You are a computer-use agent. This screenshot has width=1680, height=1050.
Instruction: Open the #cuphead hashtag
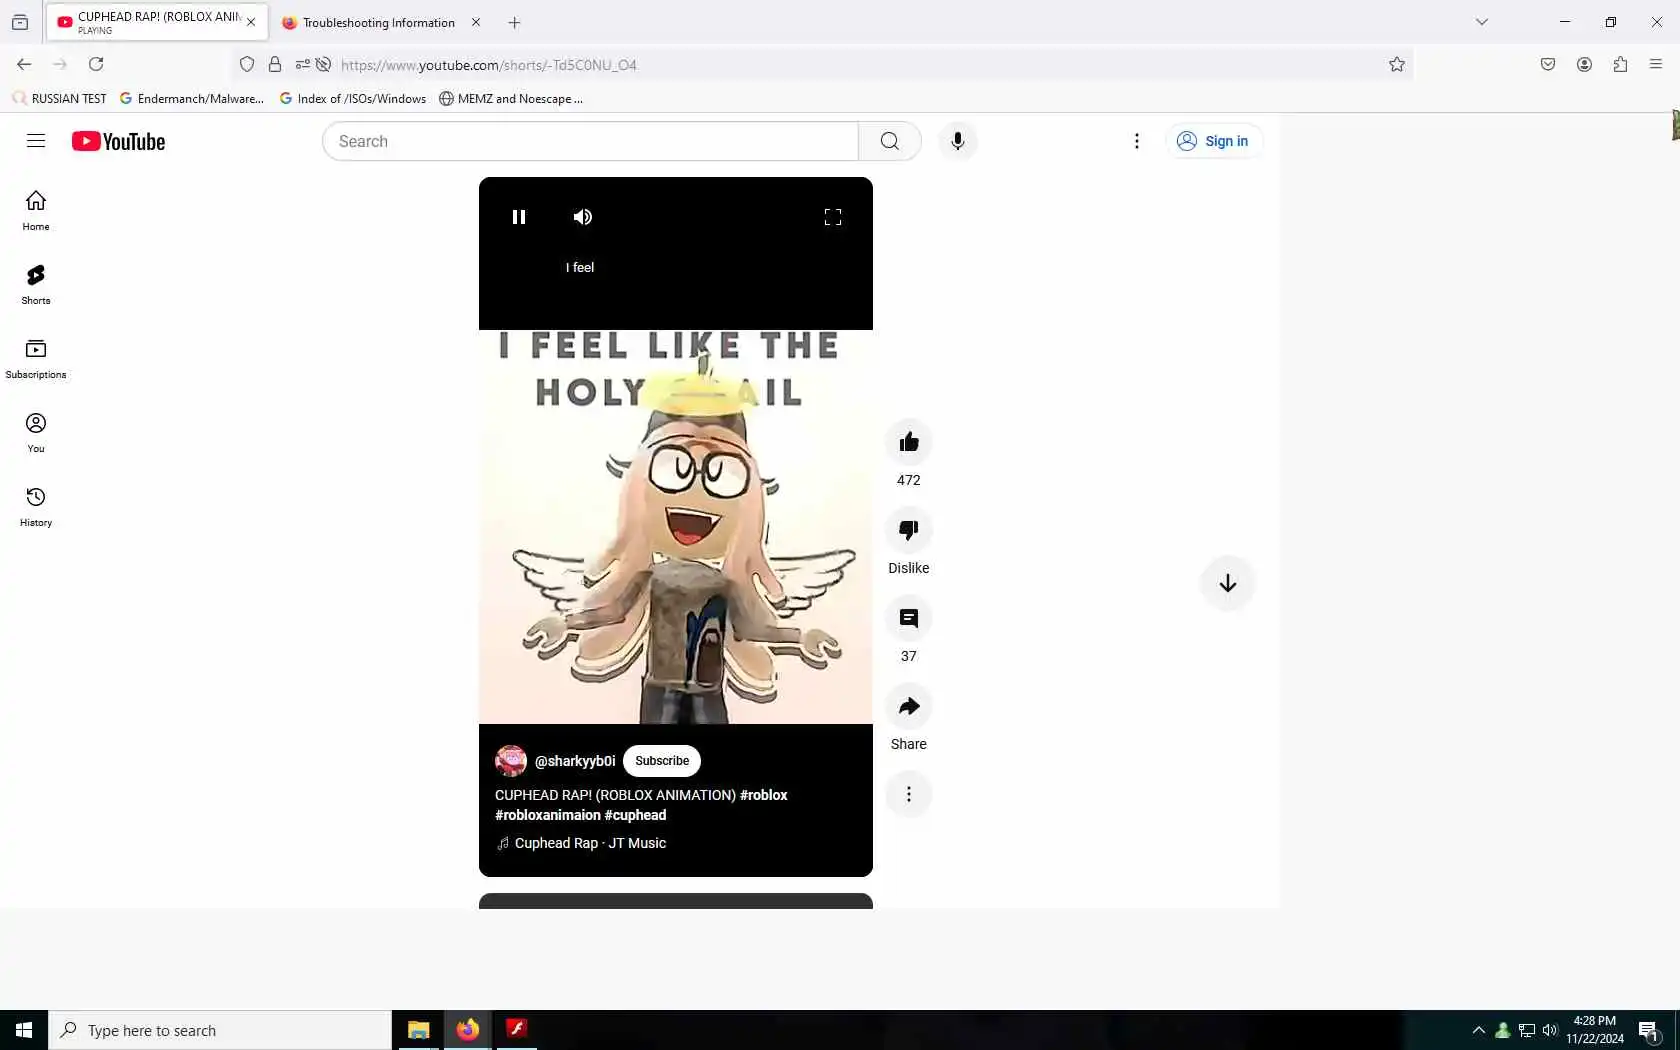(635, 815)
